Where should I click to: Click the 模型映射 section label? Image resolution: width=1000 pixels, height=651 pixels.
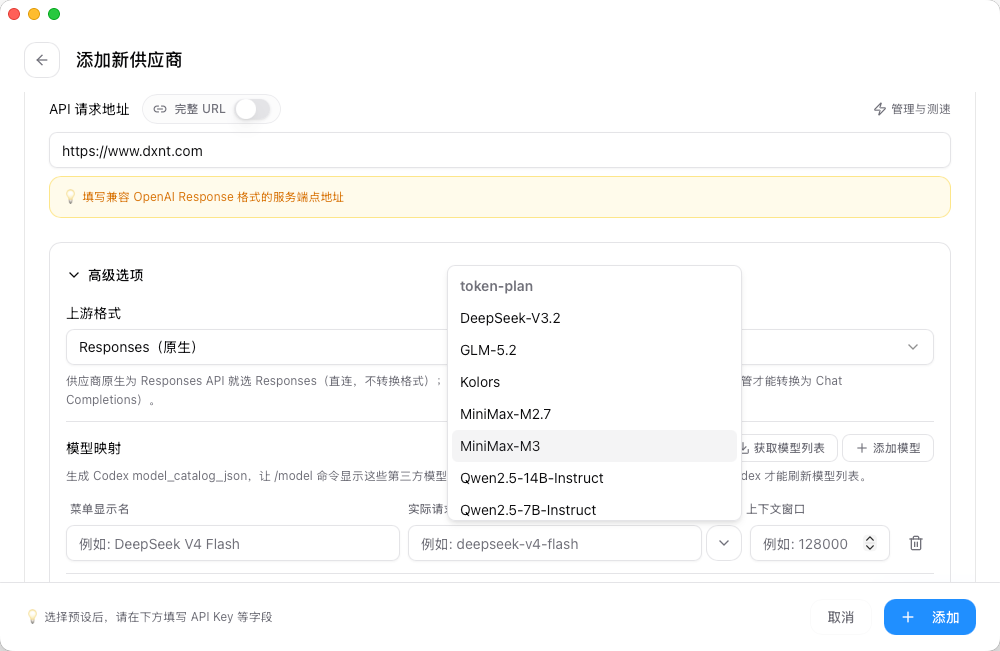coord(94,448)
